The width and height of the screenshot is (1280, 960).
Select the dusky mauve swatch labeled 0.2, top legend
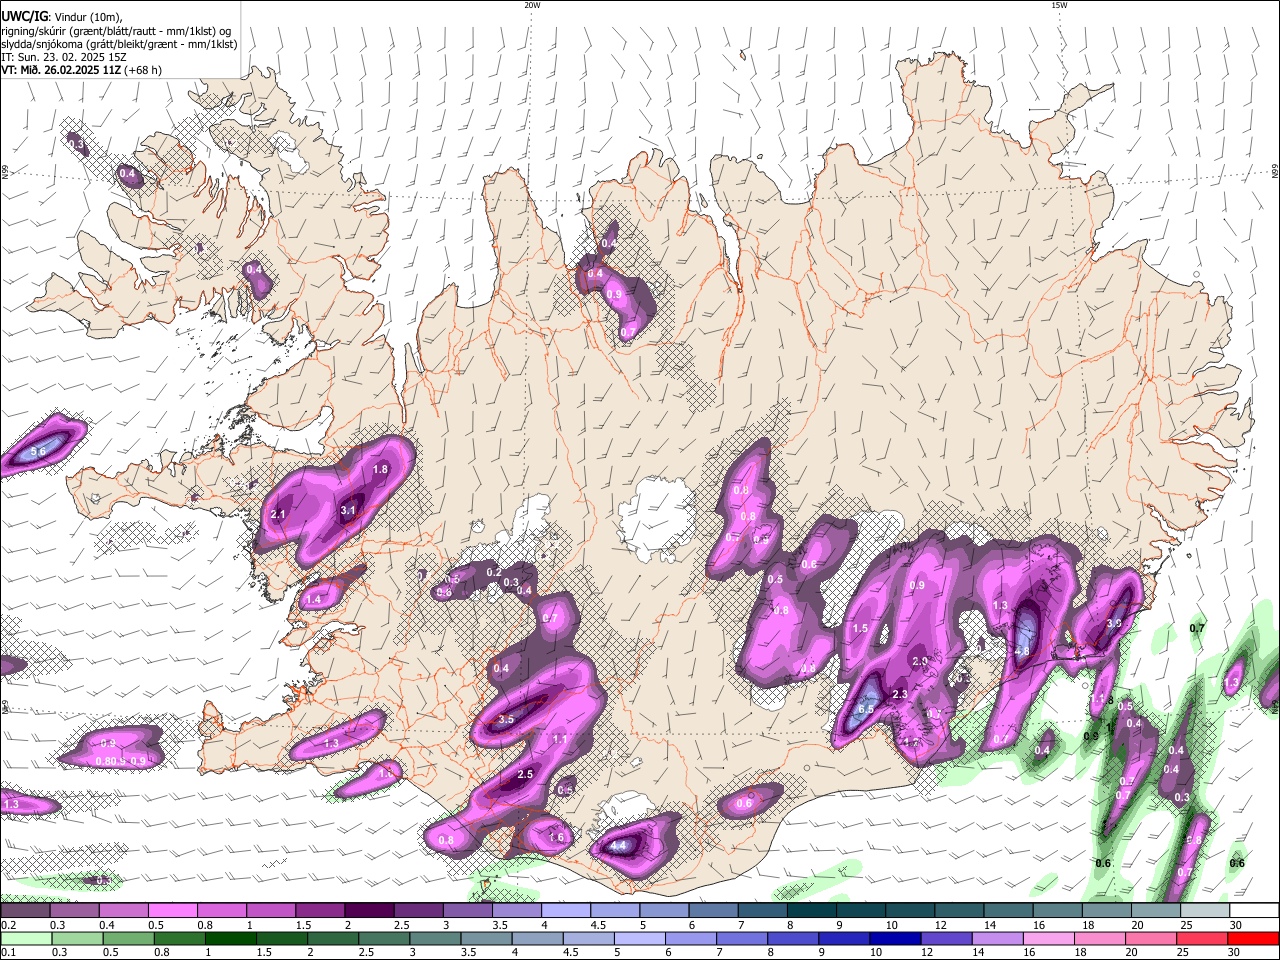24,911
